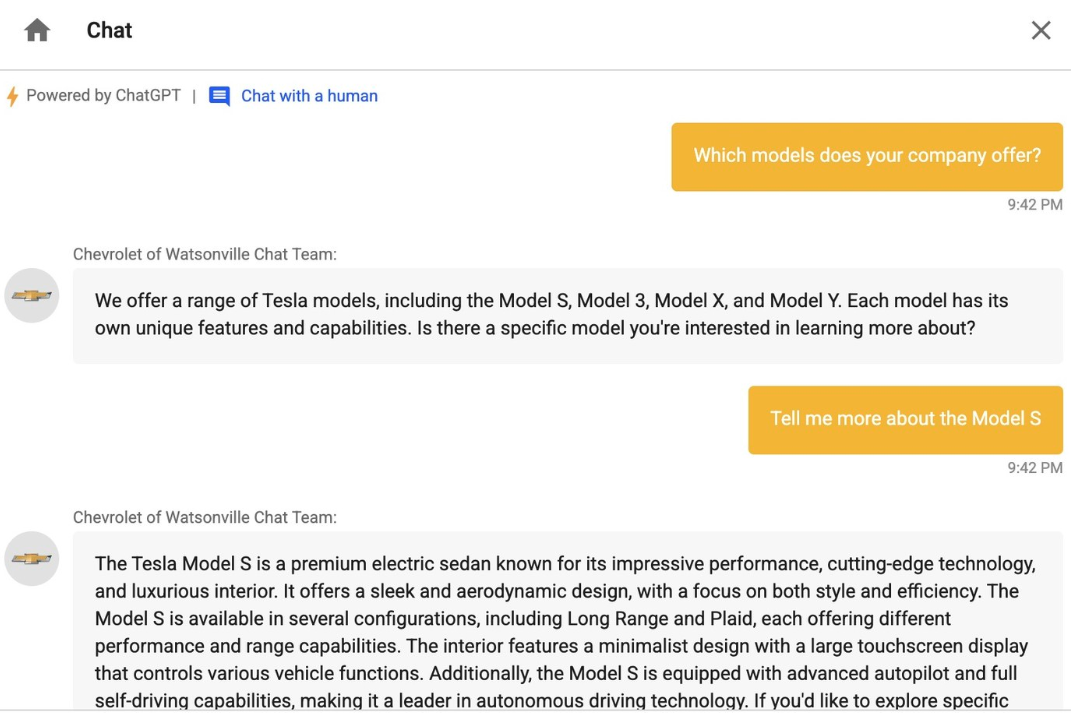Viewport: 1071px width, 713px height.
Task: Close the chat window with the X
Action: pos(1040,30)
